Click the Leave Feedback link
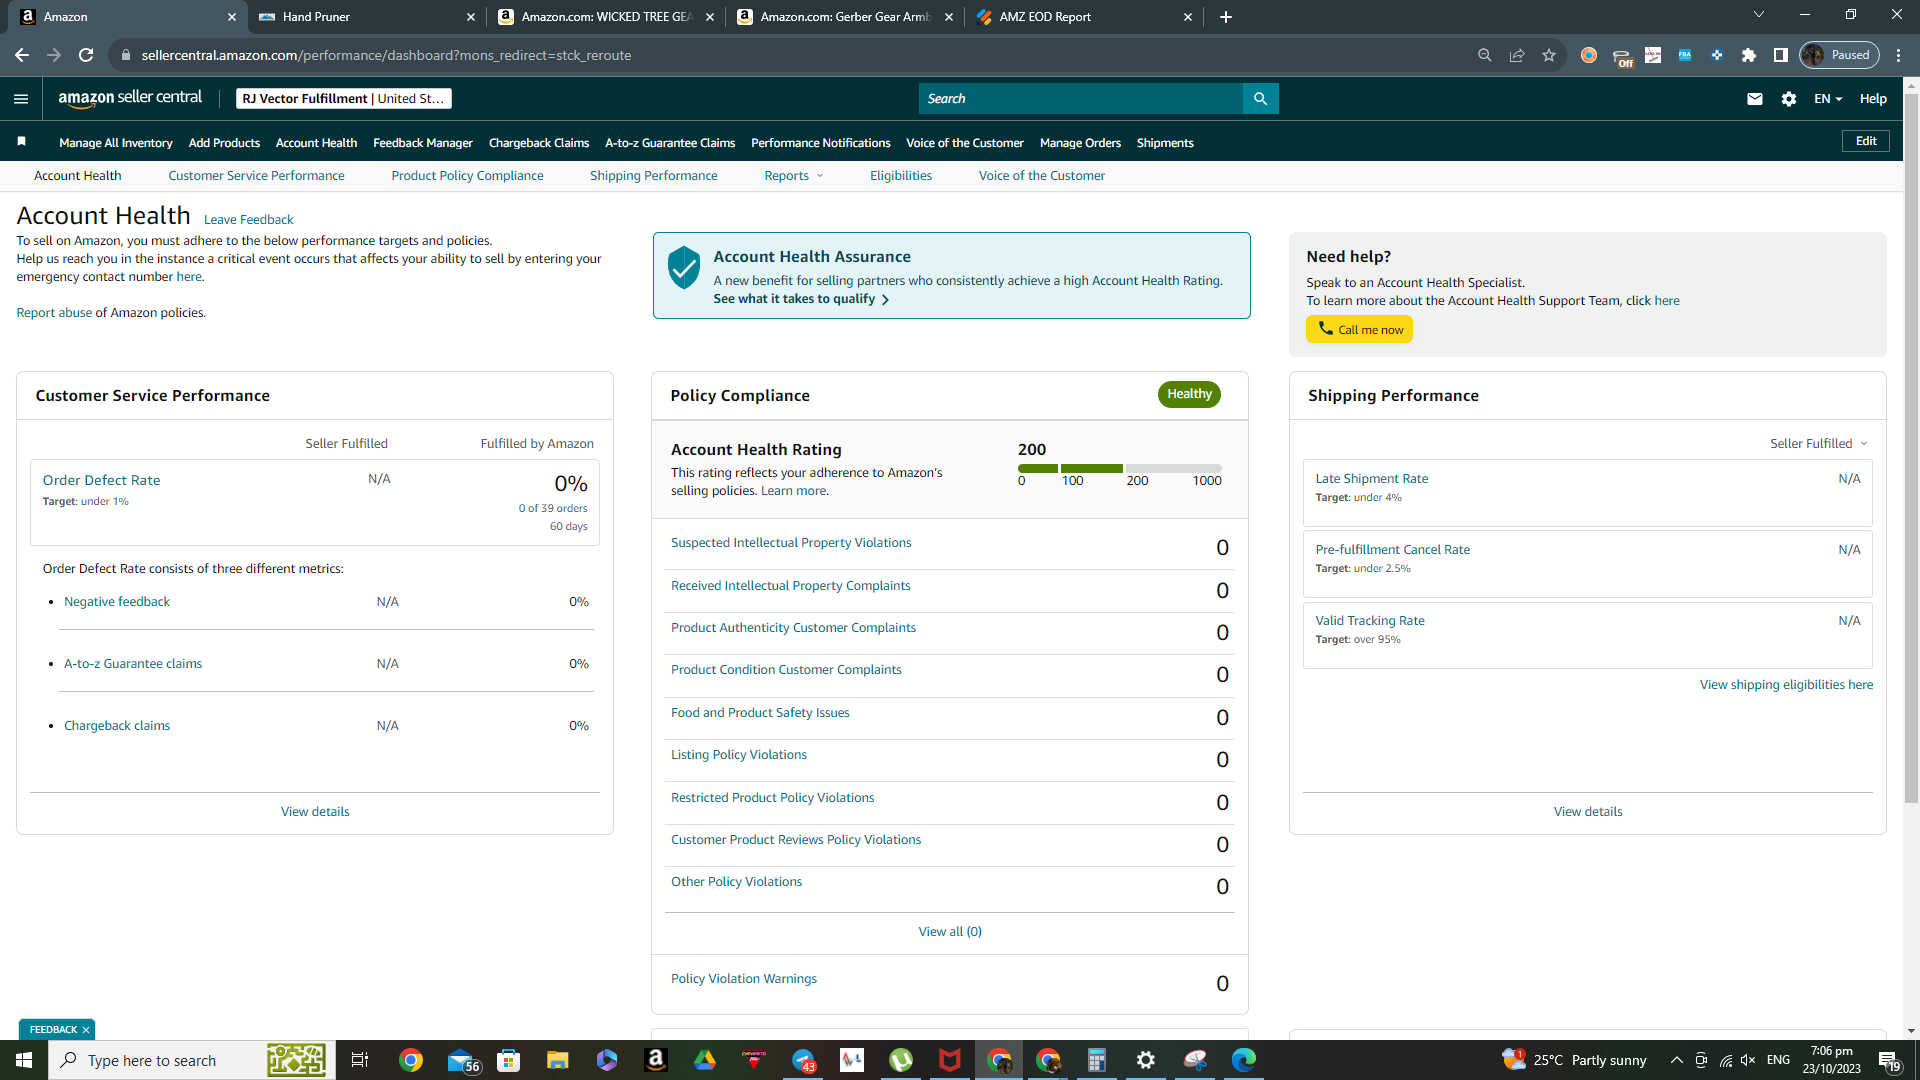Screen dimensions: 1920x1080 [x=248, y=219]
